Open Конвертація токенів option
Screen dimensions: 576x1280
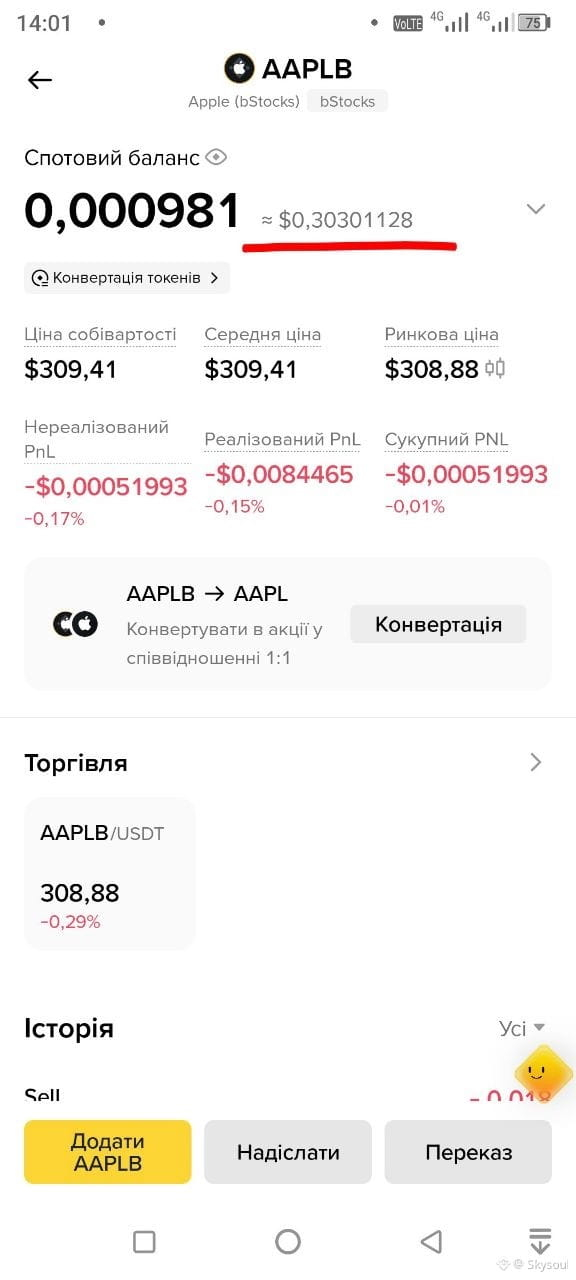[127, 278]
